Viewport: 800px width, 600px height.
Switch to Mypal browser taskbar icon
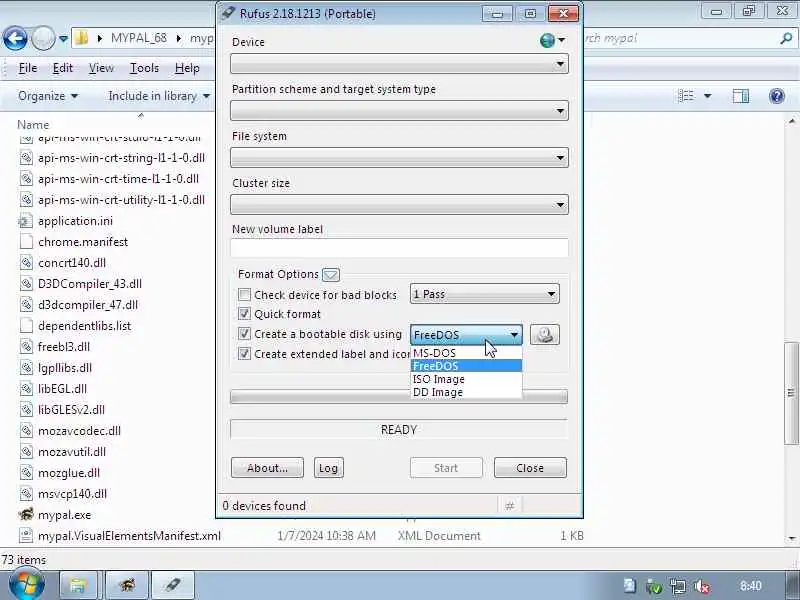[127, 585]
